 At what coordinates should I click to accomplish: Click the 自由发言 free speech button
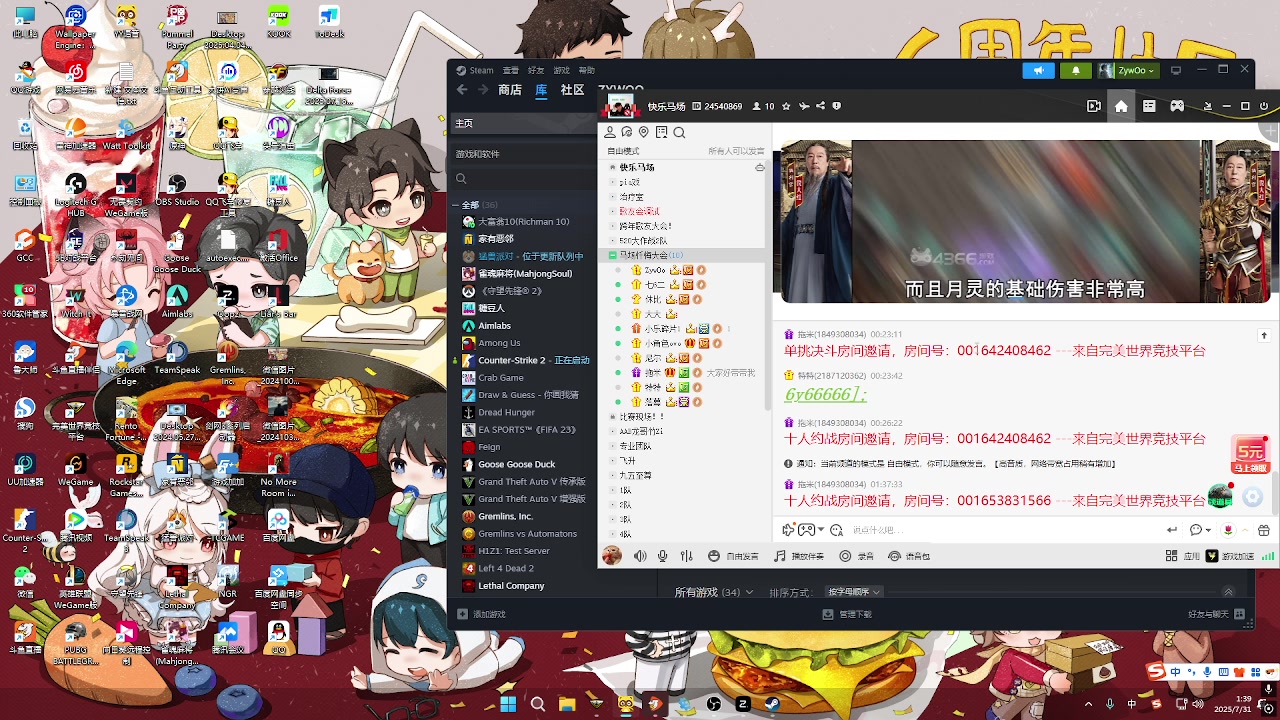coord(734,556)
